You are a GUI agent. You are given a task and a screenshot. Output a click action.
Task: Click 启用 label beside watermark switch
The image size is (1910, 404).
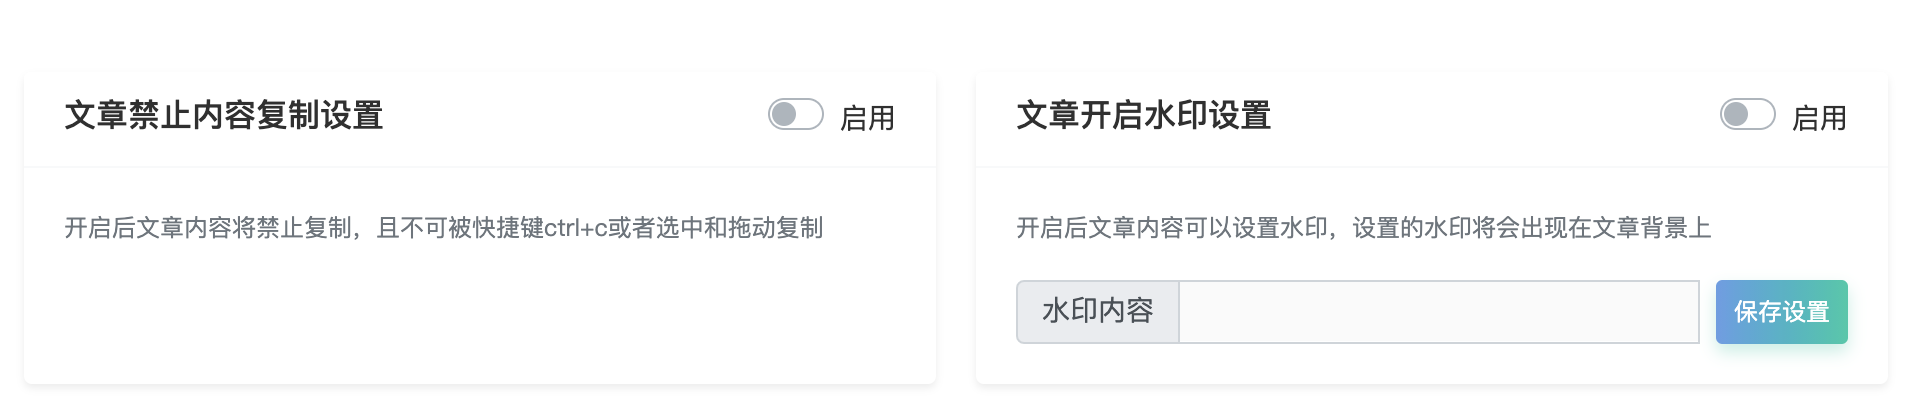click(1819, 118)
